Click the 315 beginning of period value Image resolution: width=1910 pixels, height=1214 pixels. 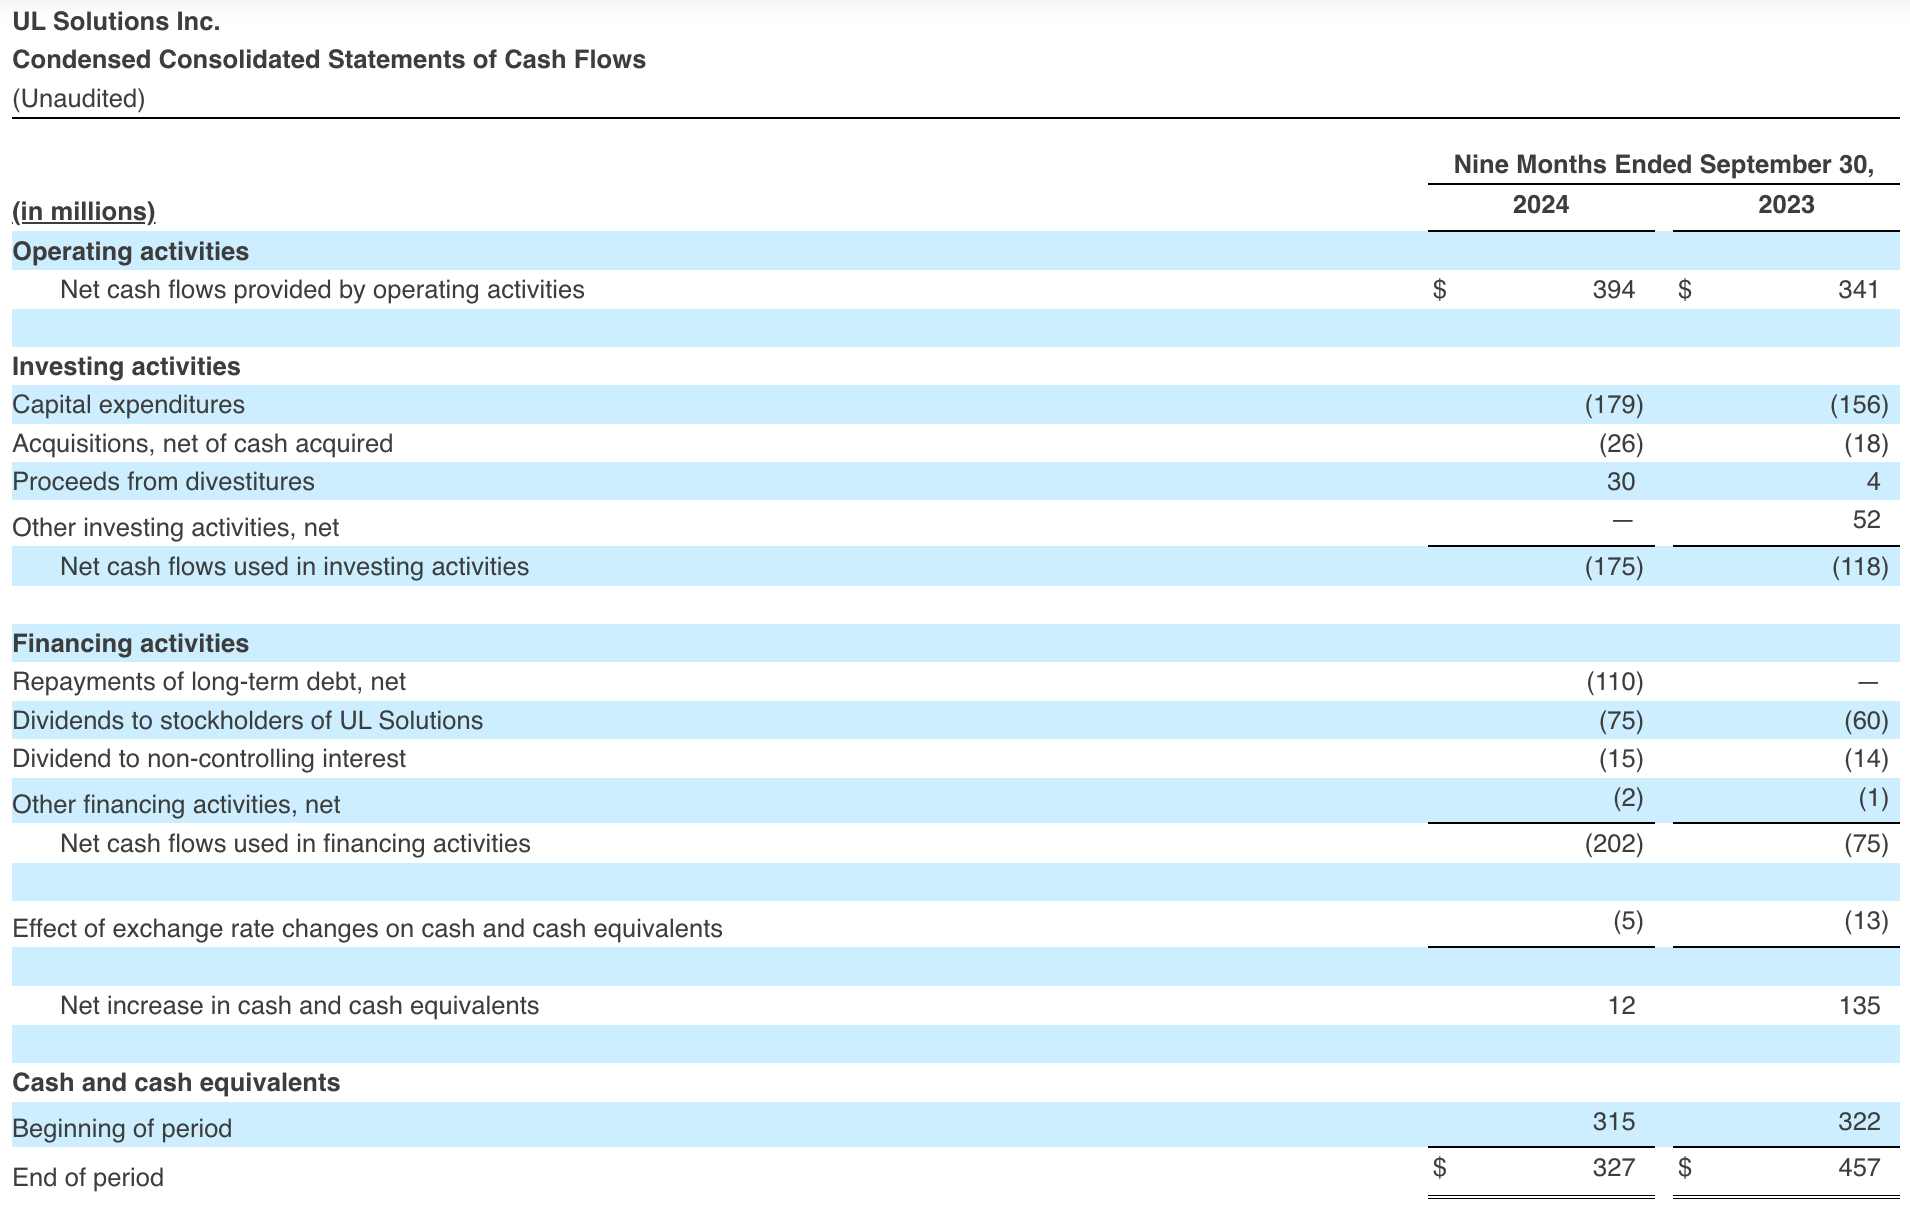pos(1614,1122)
